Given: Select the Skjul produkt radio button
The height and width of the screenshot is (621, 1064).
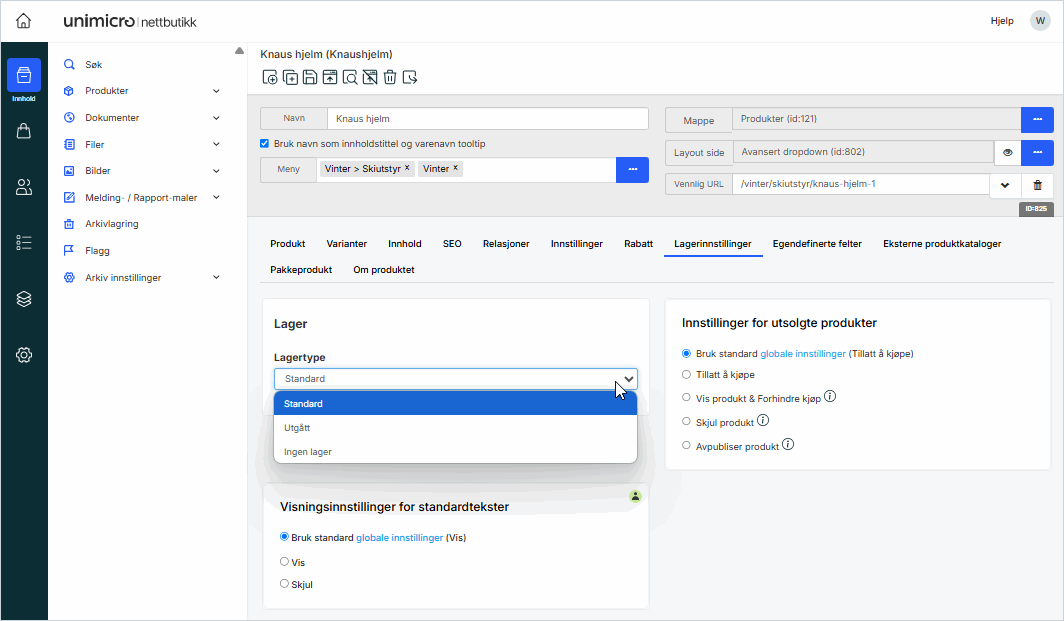Looking at the screenshot, I should coord(686,420).
